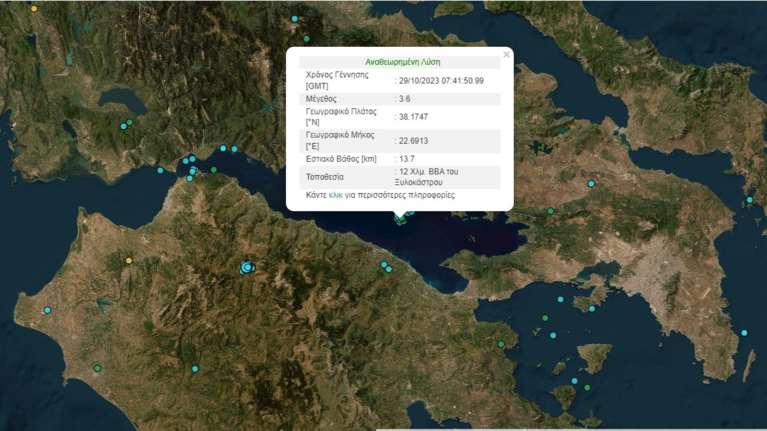
Task: Click the Γεωγραφικό Μήκος label
Action: [340, 141]
